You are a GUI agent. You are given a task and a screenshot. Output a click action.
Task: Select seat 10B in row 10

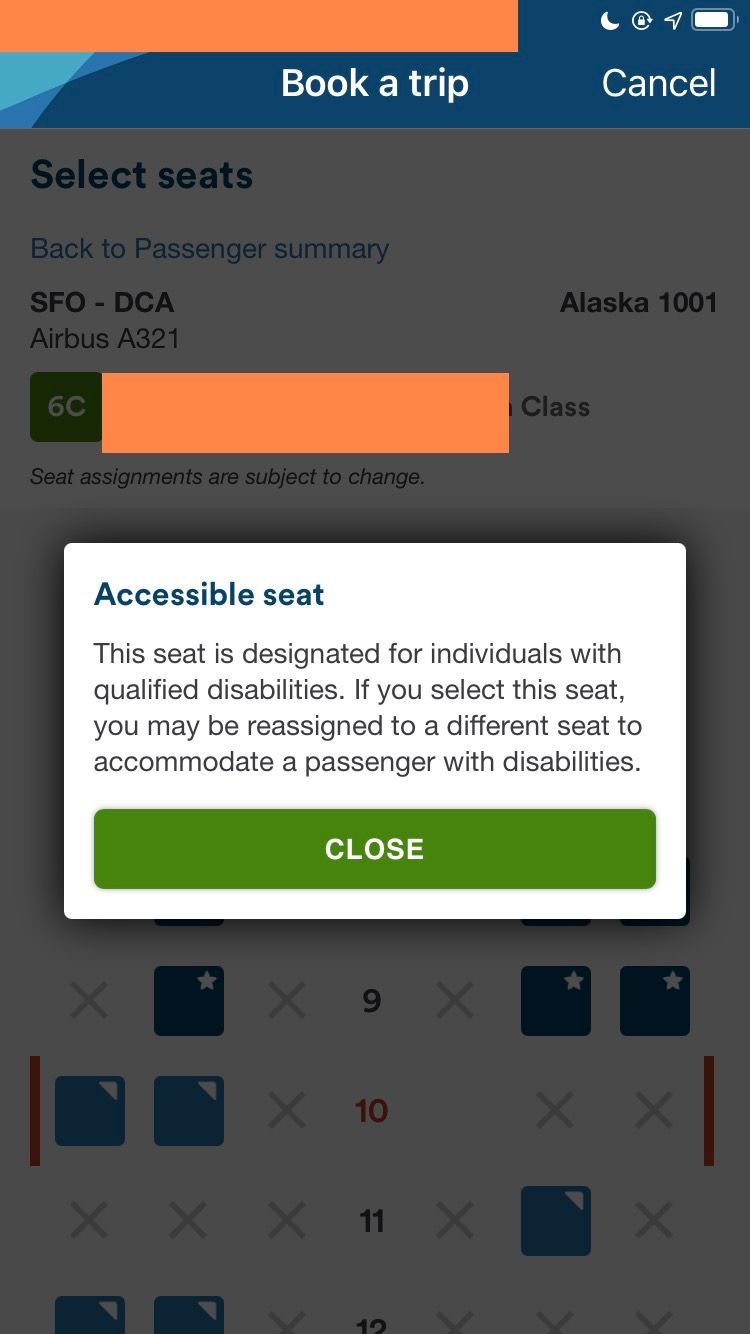click(189, 1110)
